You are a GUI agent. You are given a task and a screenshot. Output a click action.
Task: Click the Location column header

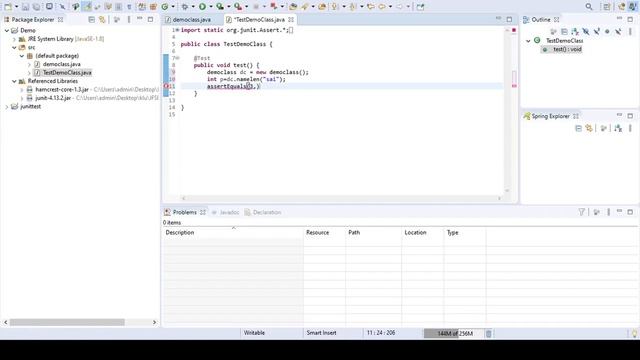click(423, 233)
